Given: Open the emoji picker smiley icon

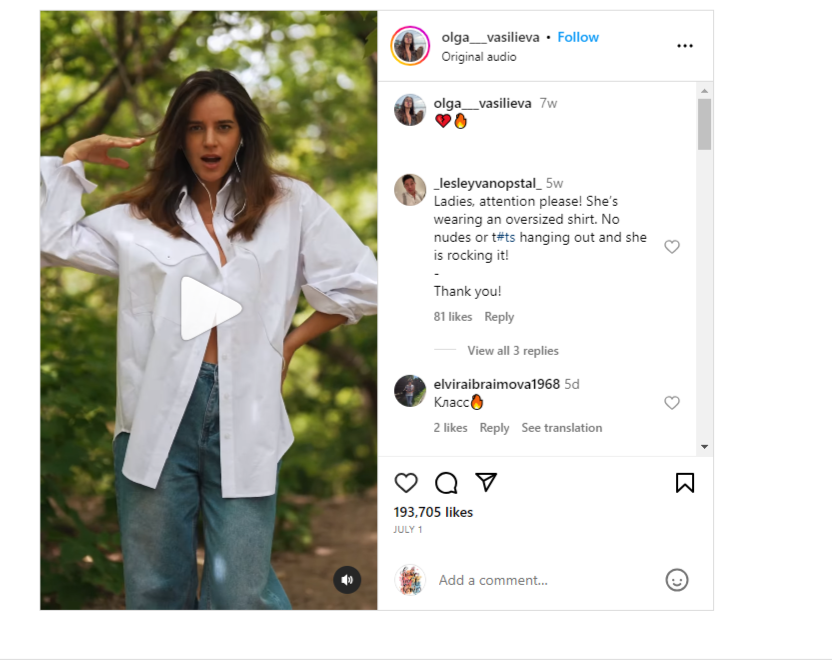Looking at the screenshot, I should coord(677,580).
